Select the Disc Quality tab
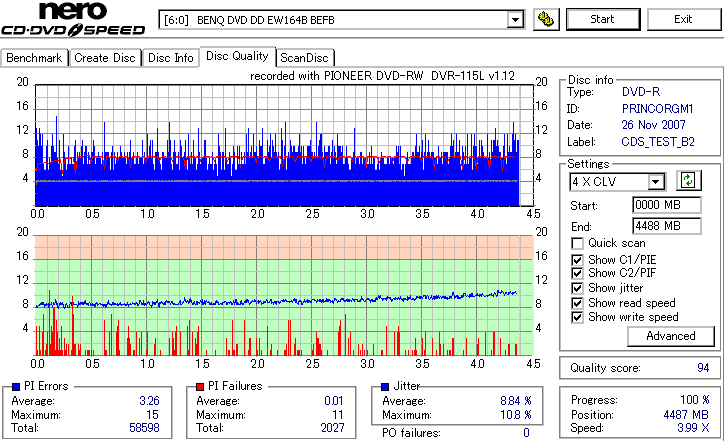This screenshot has height=441, width=724. tap(237, 56)
